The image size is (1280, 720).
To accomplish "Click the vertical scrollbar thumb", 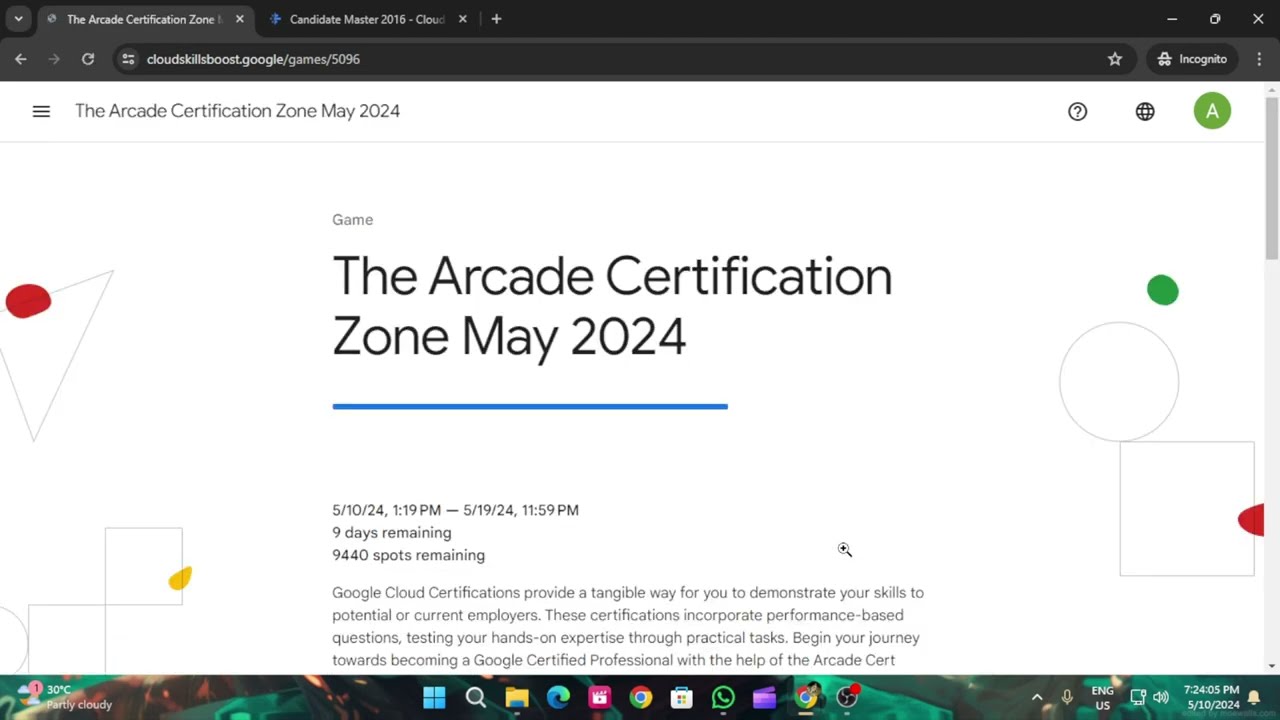I will 1272,178.
